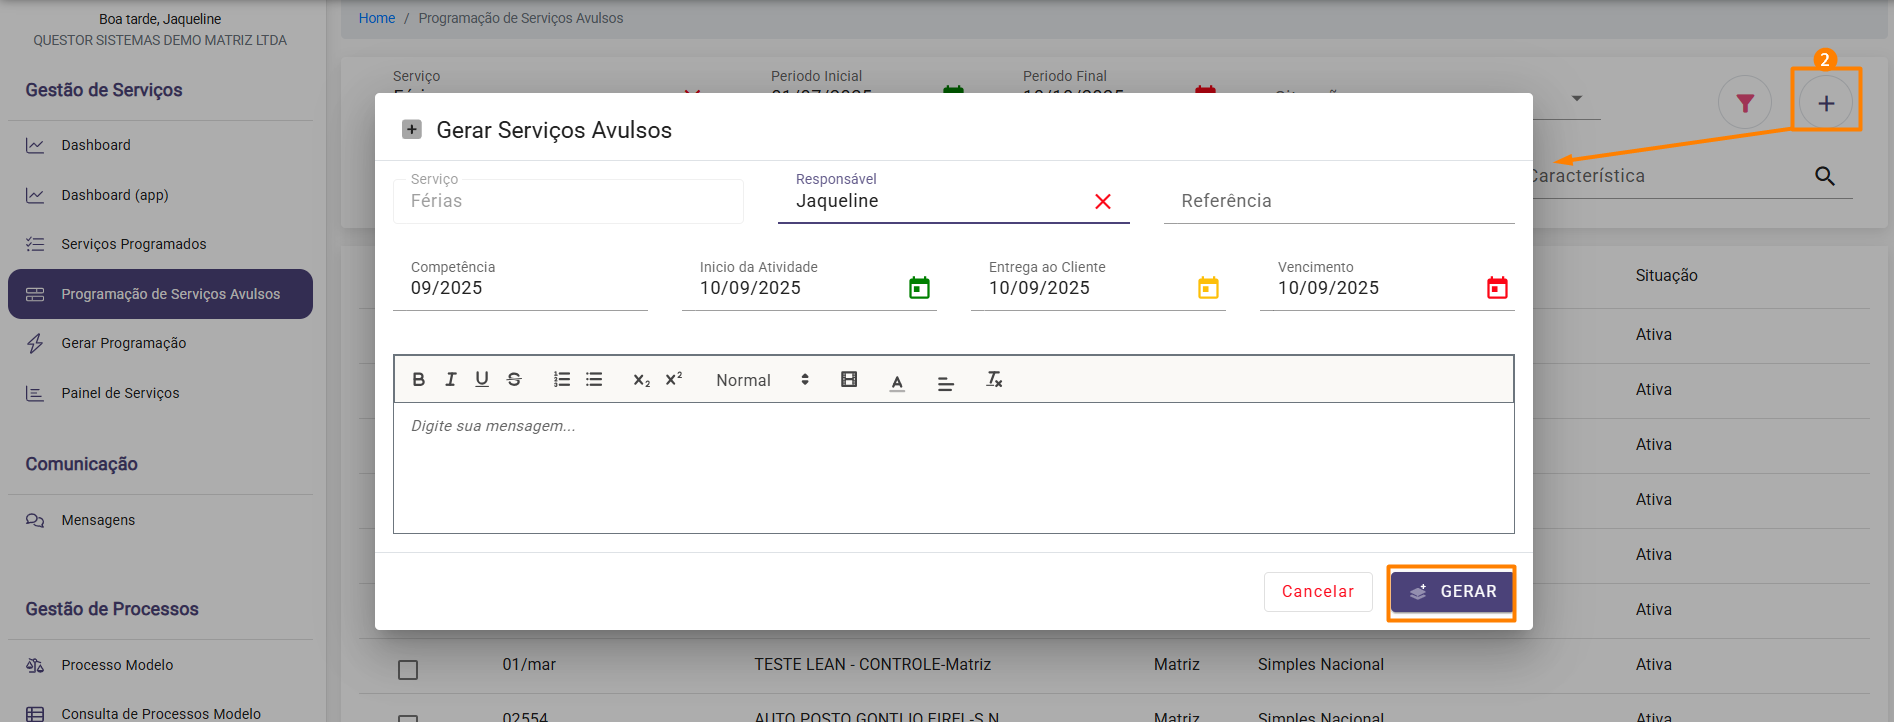Toggle strikethrough text formatting
The image size is (1894, 722).
(x=514, y=380)
